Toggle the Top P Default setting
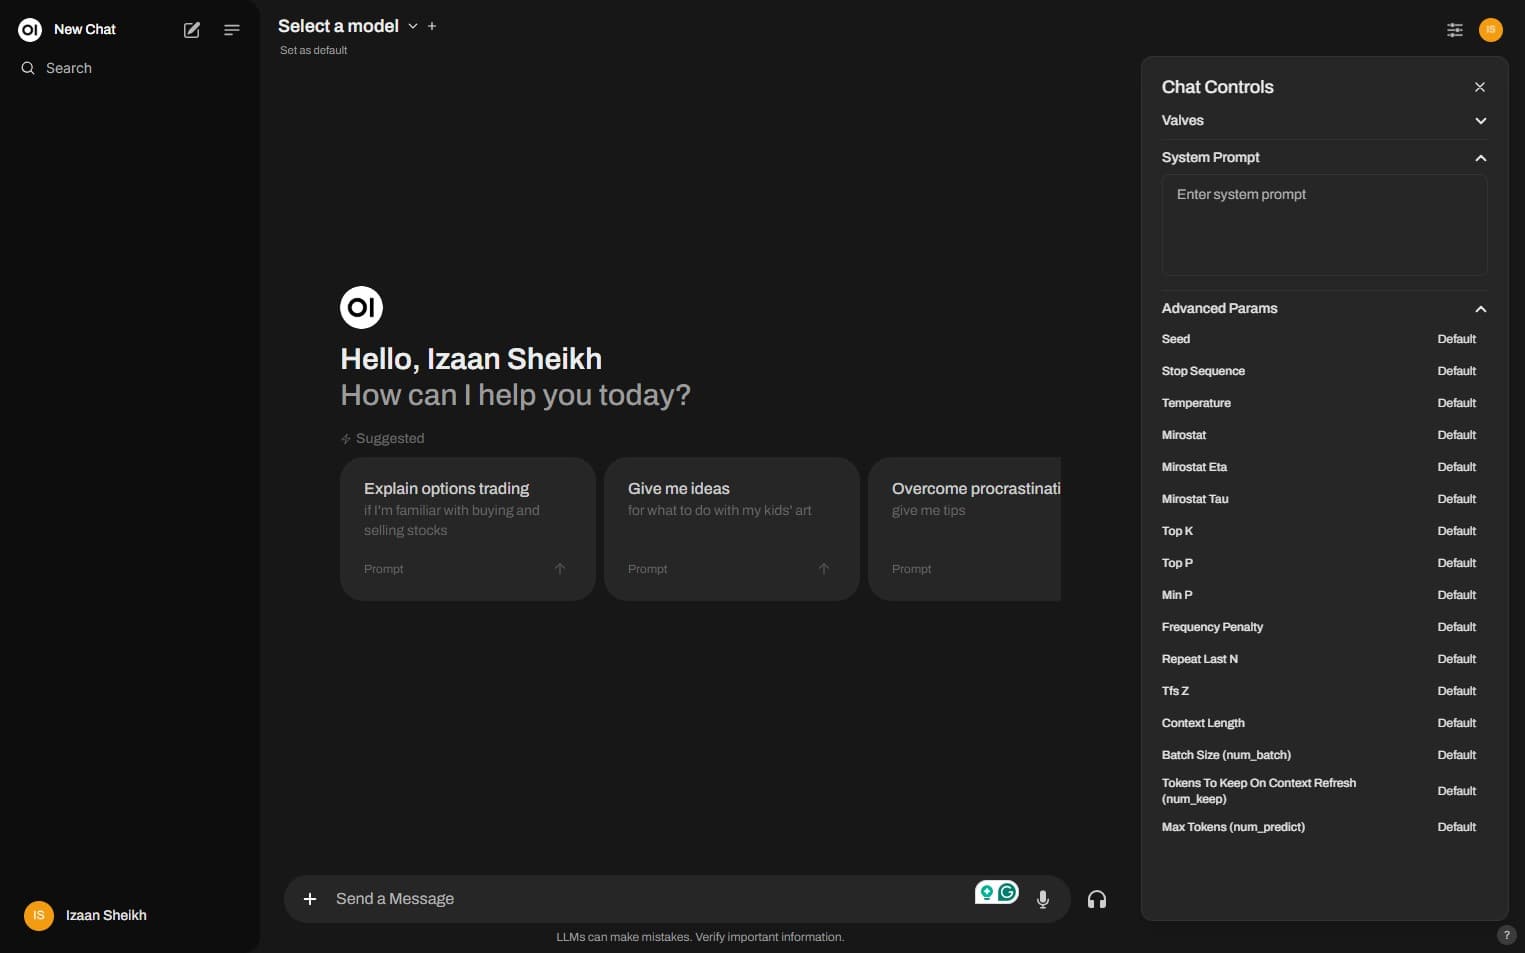Viewport: 1525px width, 953px height. [x=1457, y=563]
